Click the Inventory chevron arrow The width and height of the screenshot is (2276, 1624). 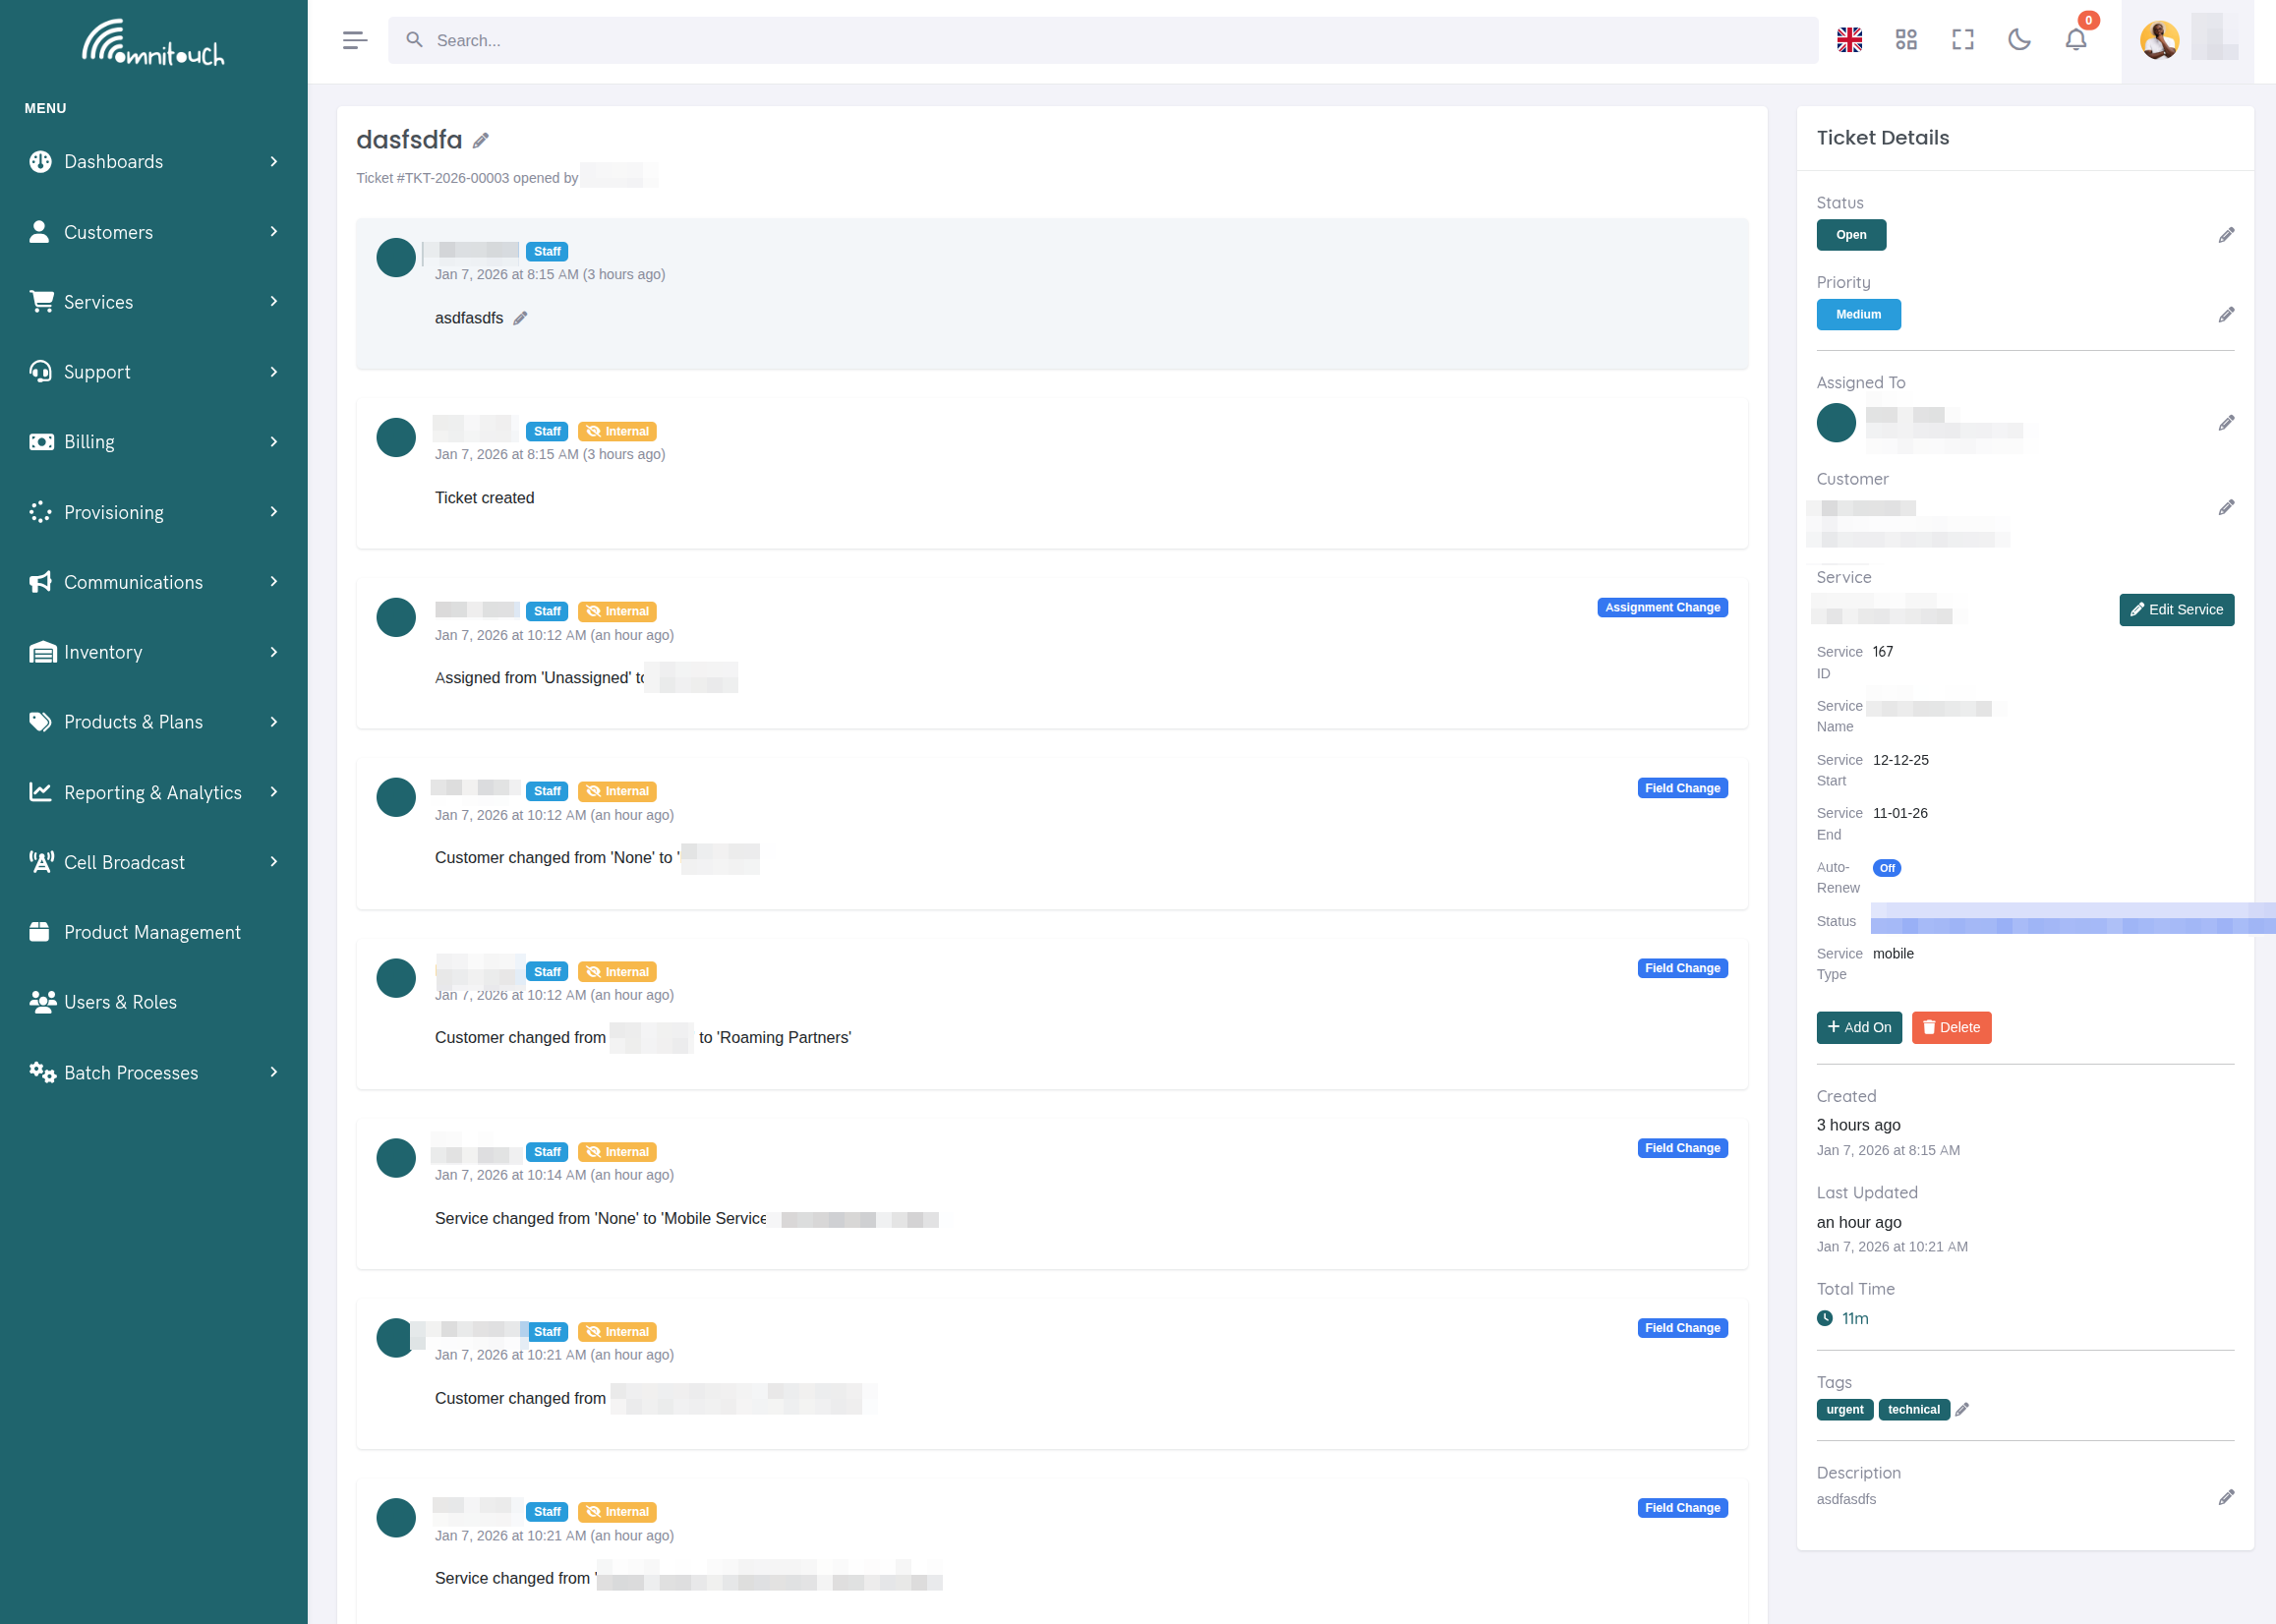pos(274,652)
